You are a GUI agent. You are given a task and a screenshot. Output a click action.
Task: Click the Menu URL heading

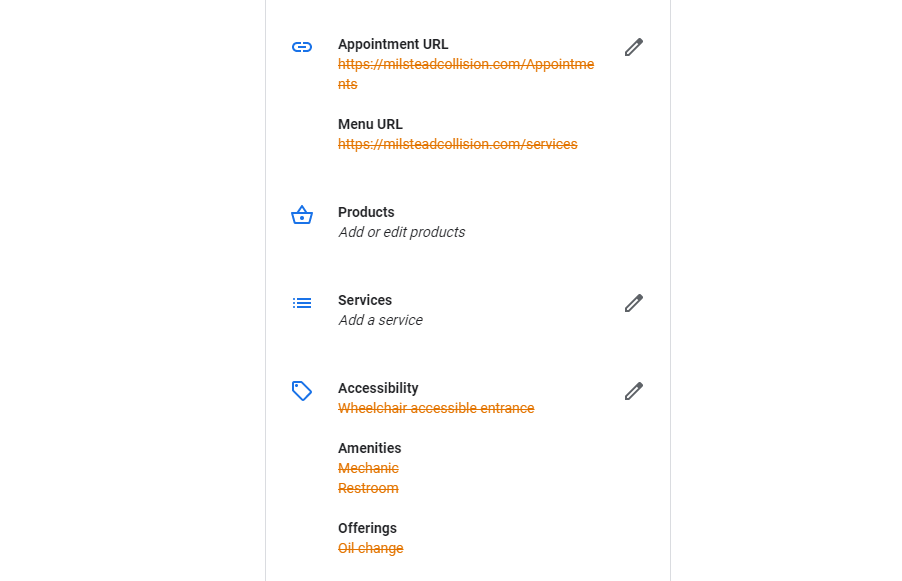click(x=370, y=124)
